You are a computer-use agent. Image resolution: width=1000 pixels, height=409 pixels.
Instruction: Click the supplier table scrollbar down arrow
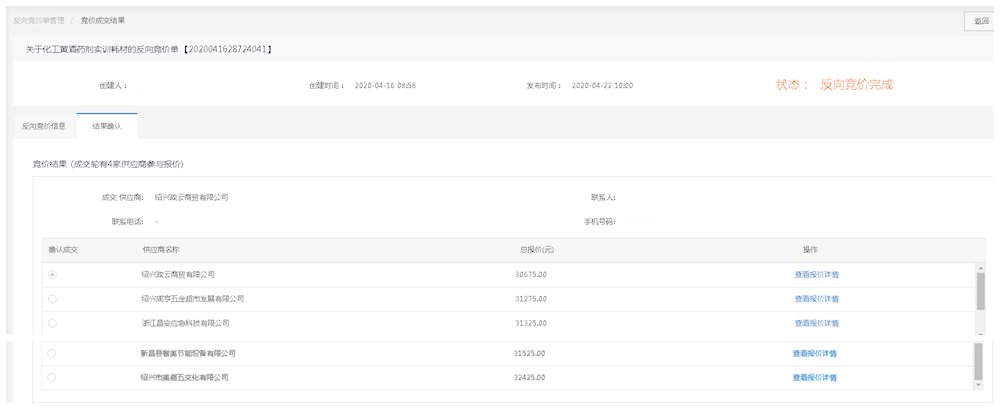978,383
